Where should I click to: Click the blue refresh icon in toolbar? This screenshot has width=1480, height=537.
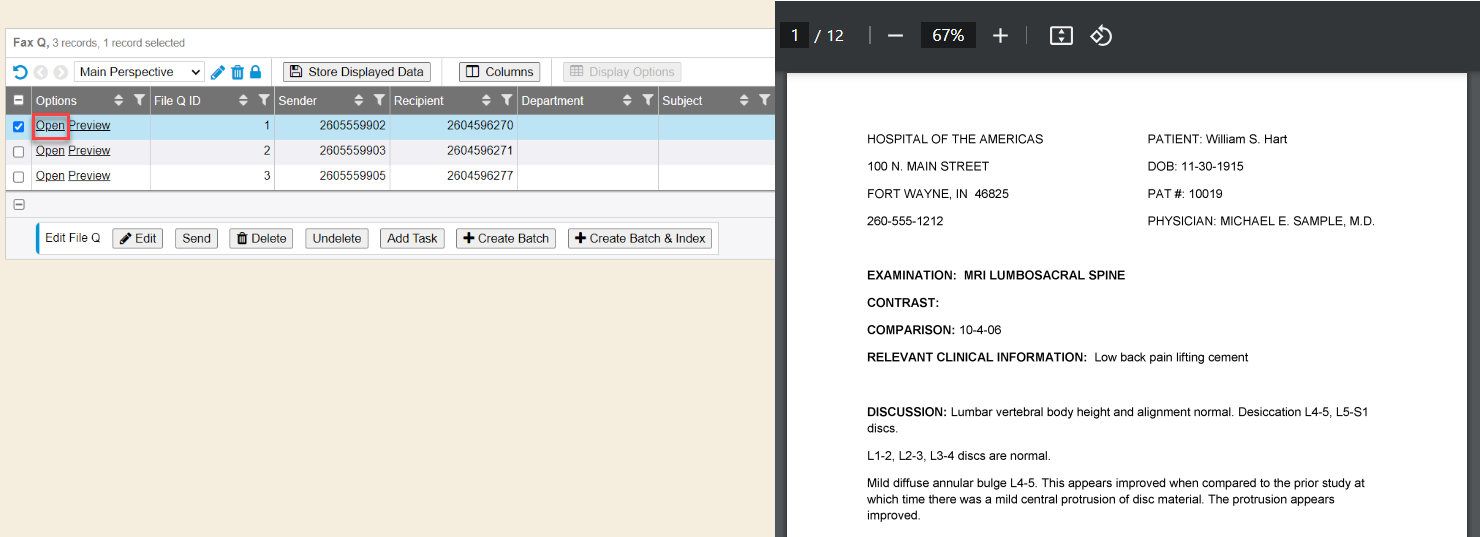20,72
